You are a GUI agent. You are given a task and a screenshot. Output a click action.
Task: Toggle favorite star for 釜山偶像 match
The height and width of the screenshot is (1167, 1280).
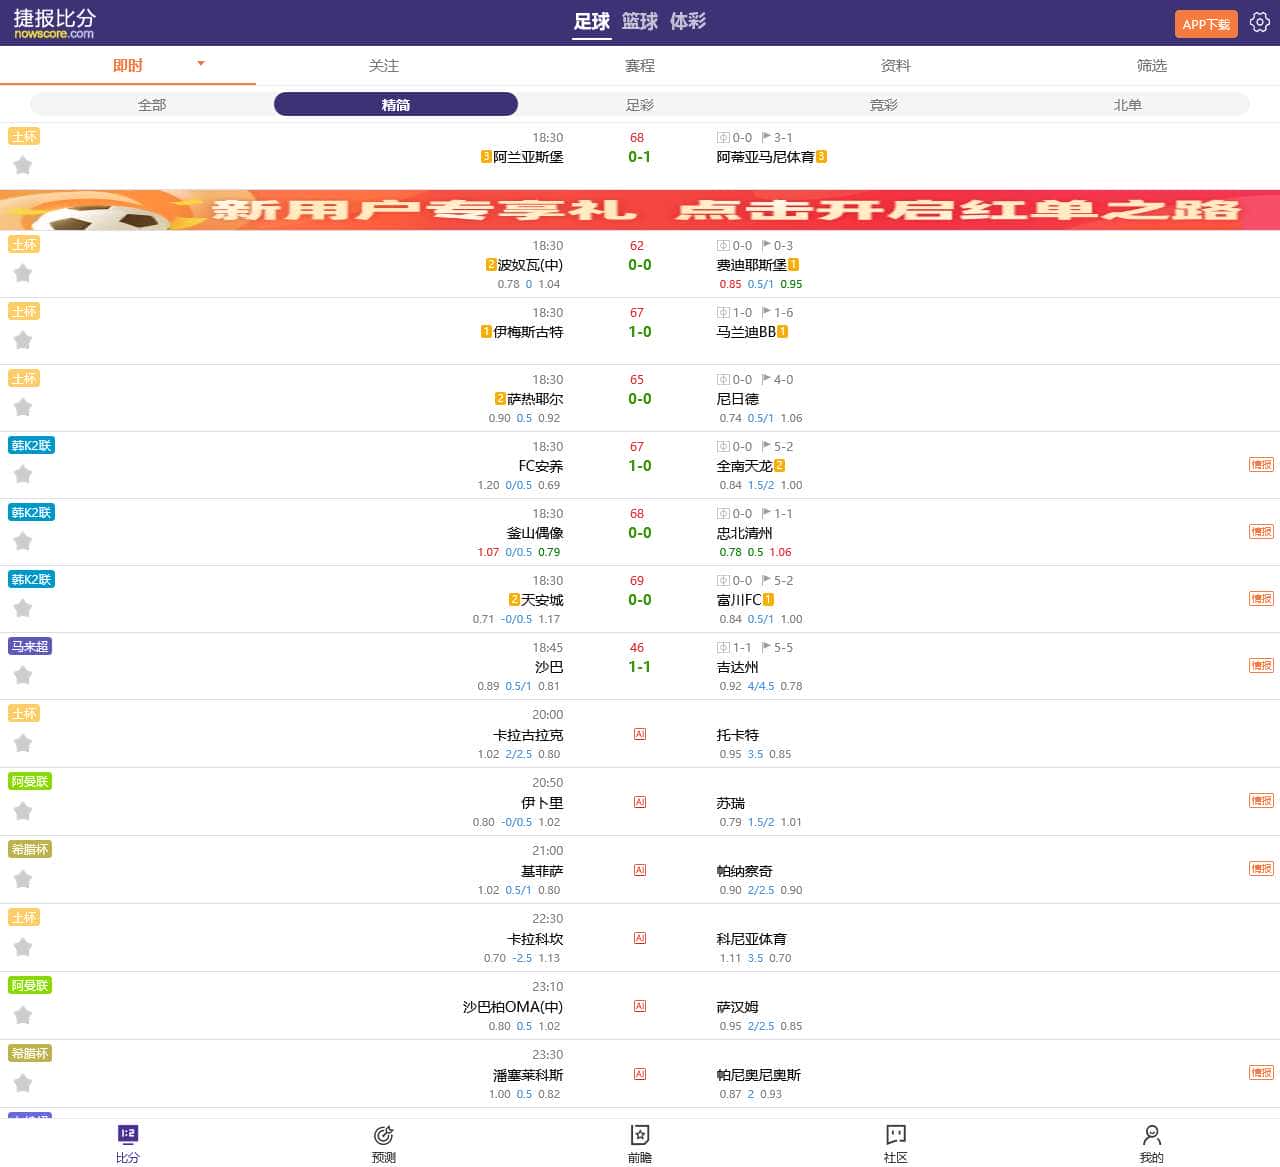[x=23, y=542]
